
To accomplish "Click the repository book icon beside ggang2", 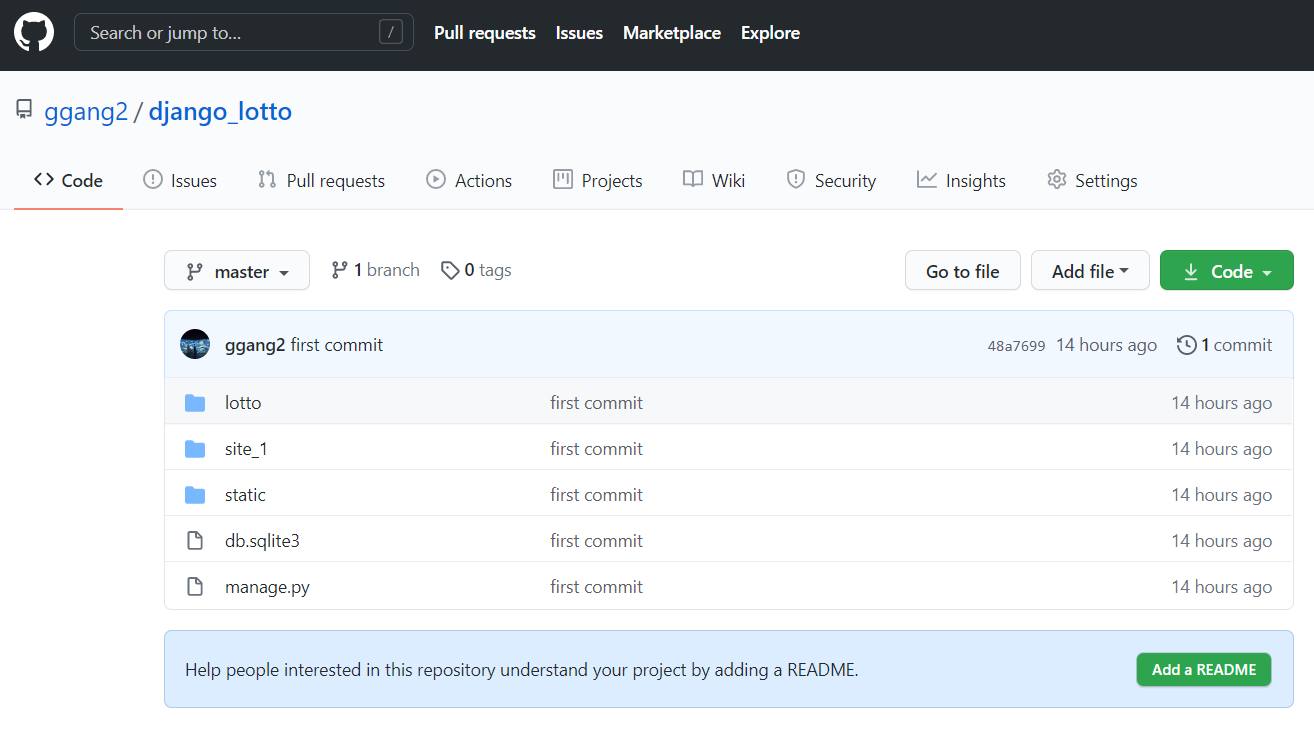I will click(x=24, y=110).
